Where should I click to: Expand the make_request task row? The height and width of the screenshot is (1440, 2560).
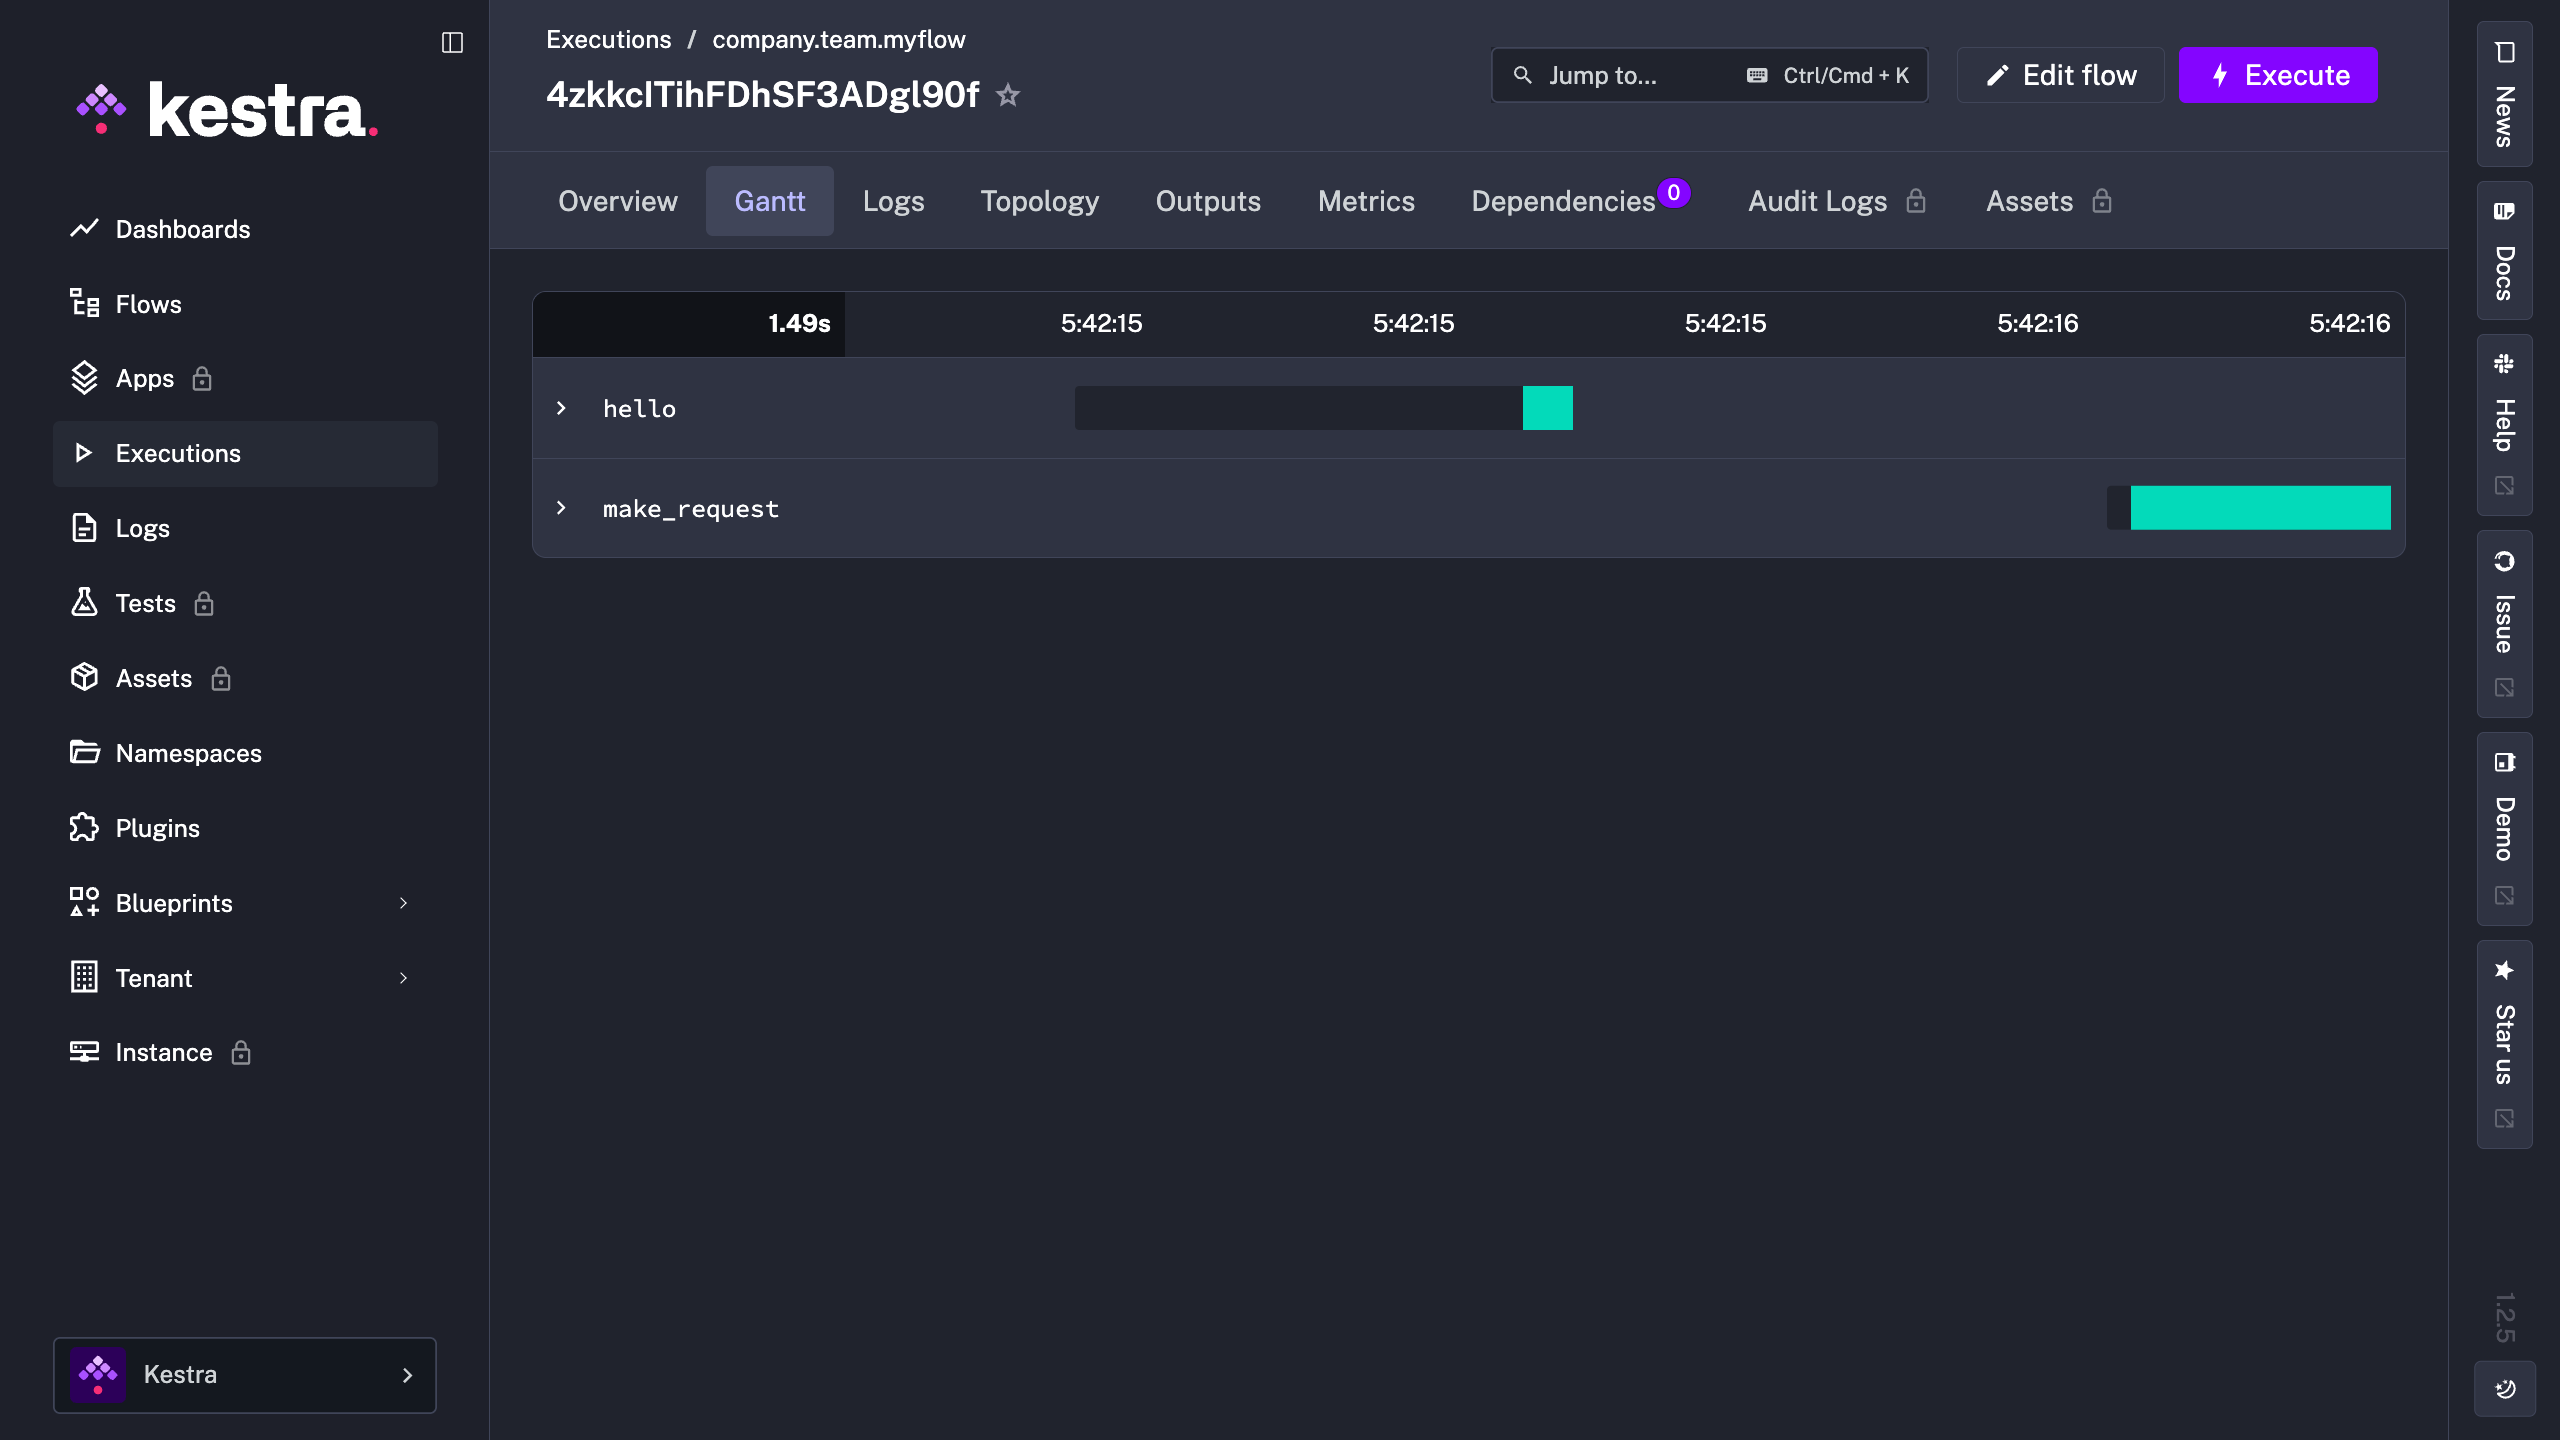point(561,508)
